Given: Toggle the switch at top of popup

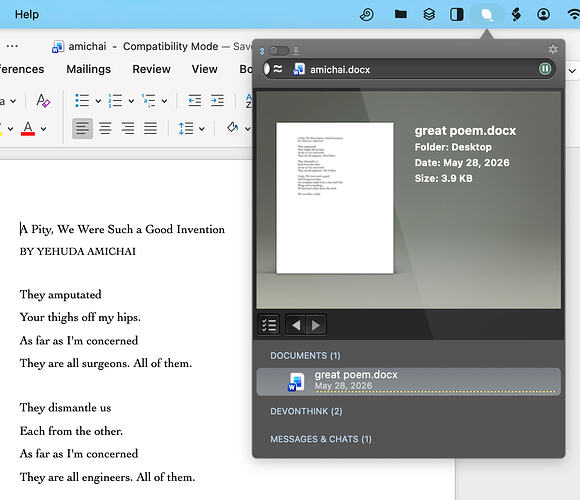Looking at the screenshot, I should coord(279,50).
